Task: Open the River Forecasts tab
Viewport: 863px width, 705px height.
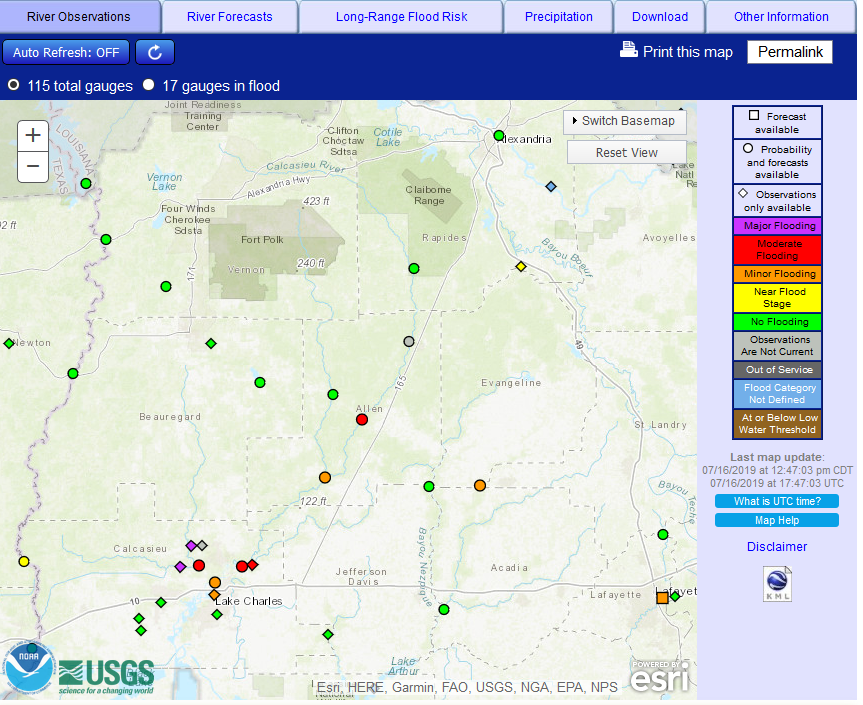Action: point(229,17)
